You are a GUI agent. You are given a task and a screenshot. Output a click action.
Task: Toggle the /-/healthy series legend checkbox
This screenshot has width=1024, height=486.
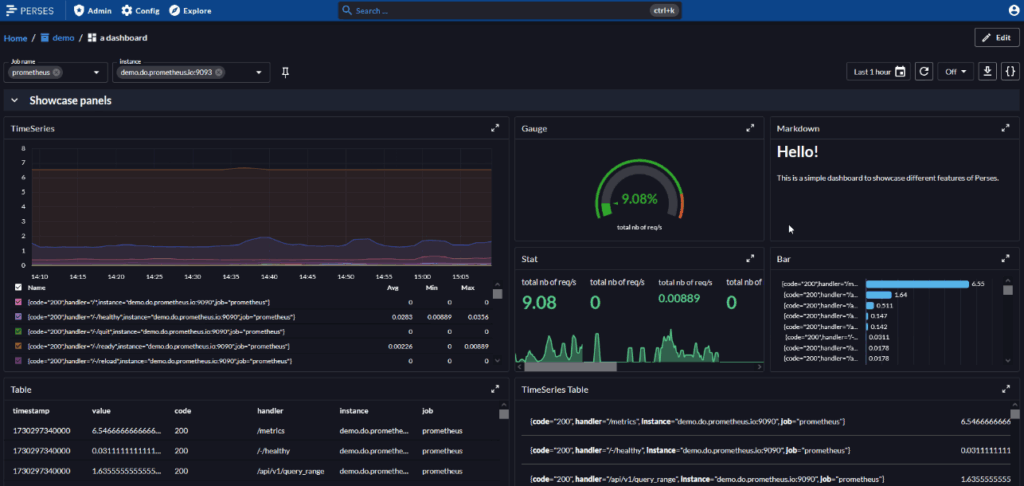tap(17, 316)
